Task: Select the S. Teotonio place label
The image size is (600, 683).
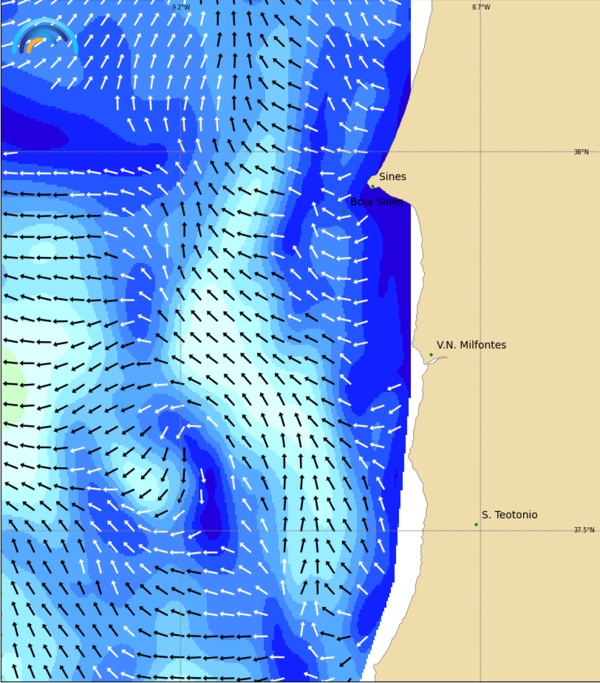Action: click(509, 515)
